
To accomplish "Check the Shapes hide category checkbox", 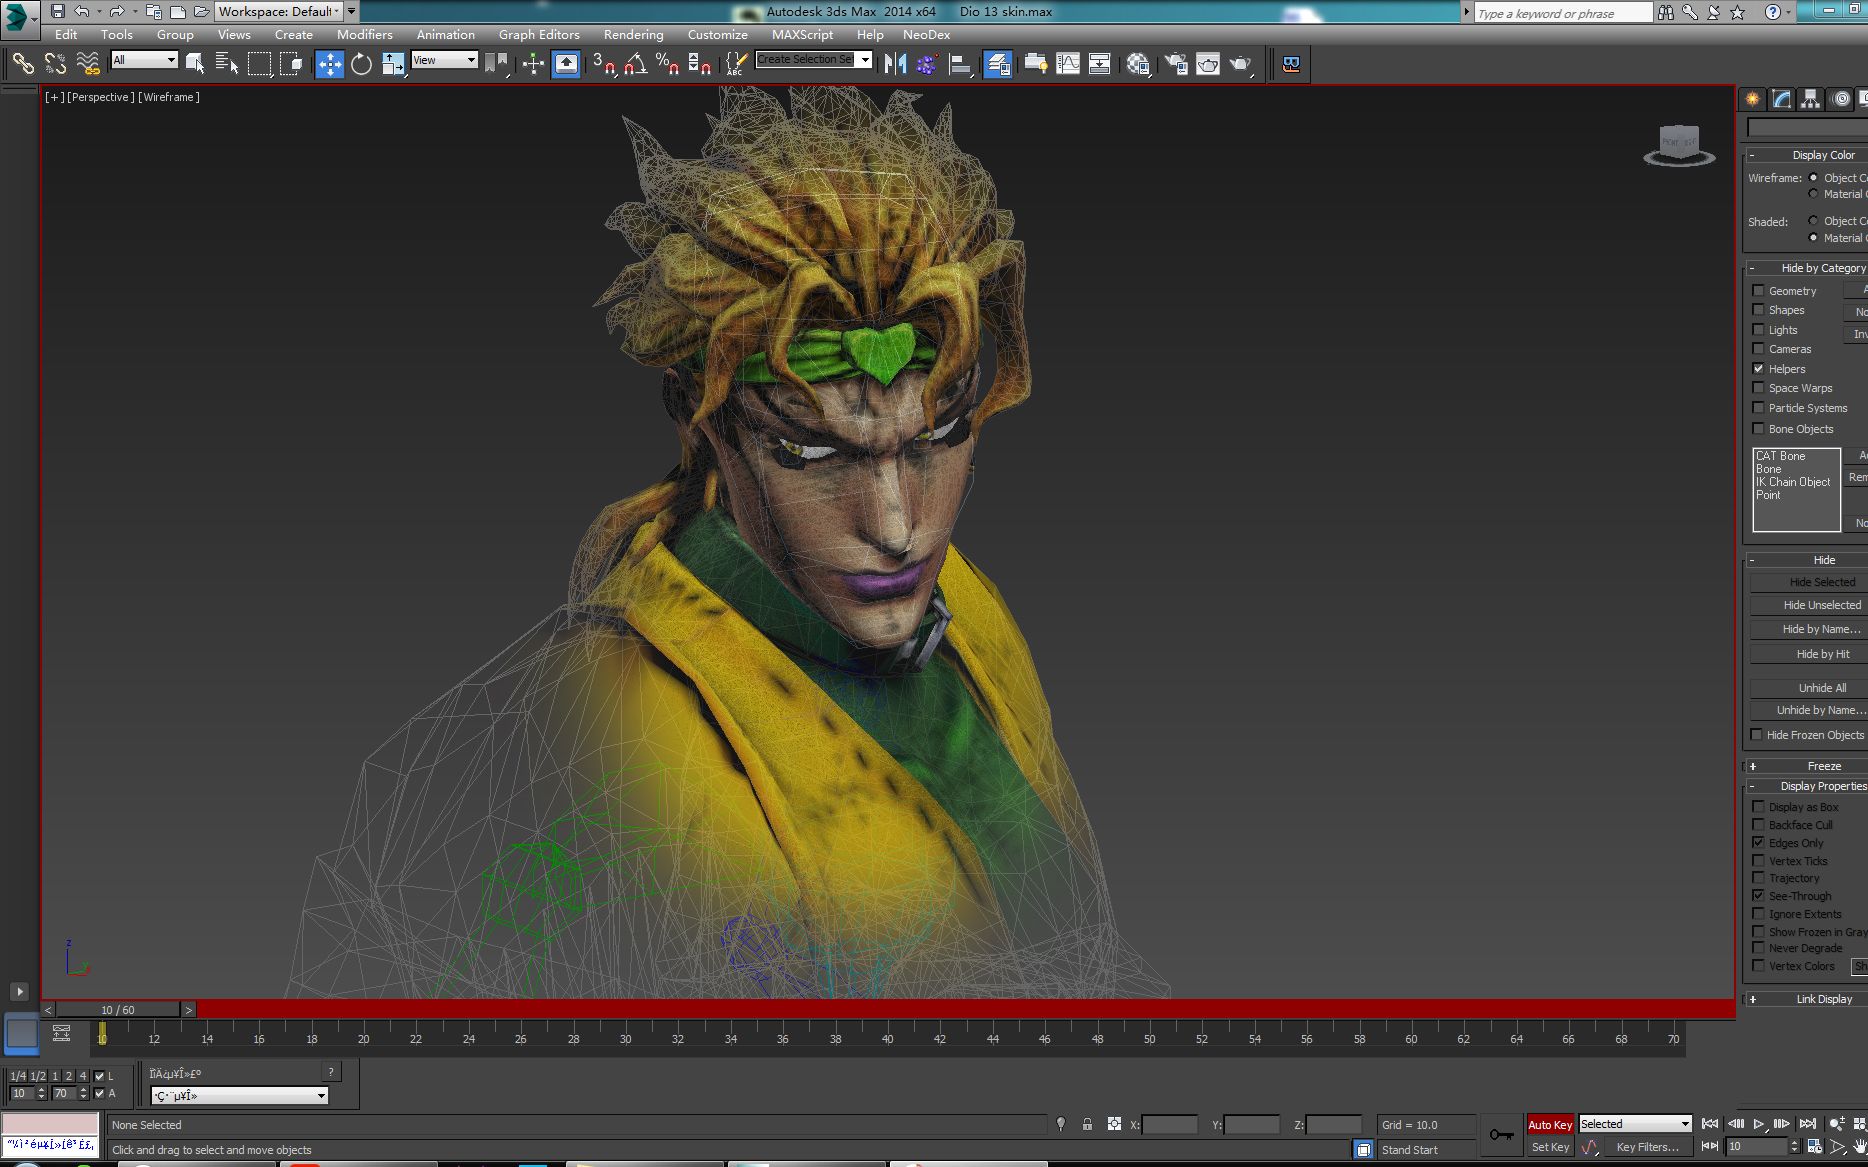I will click(x=1758, y=310).
